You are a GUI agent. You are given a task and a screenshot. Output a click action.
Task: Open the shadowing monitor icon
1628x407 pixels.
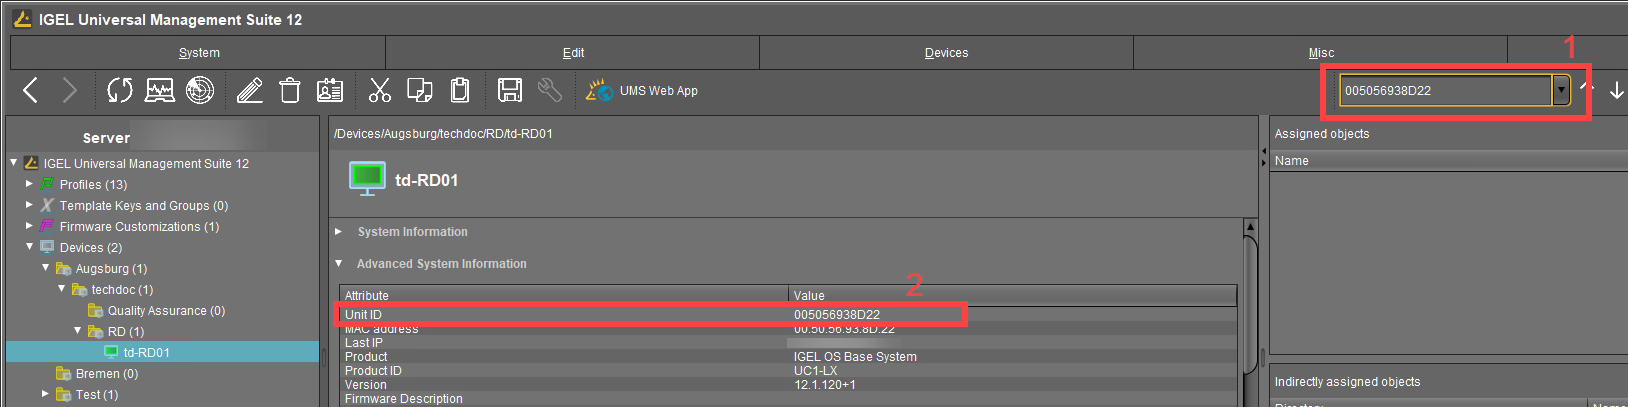159,91
